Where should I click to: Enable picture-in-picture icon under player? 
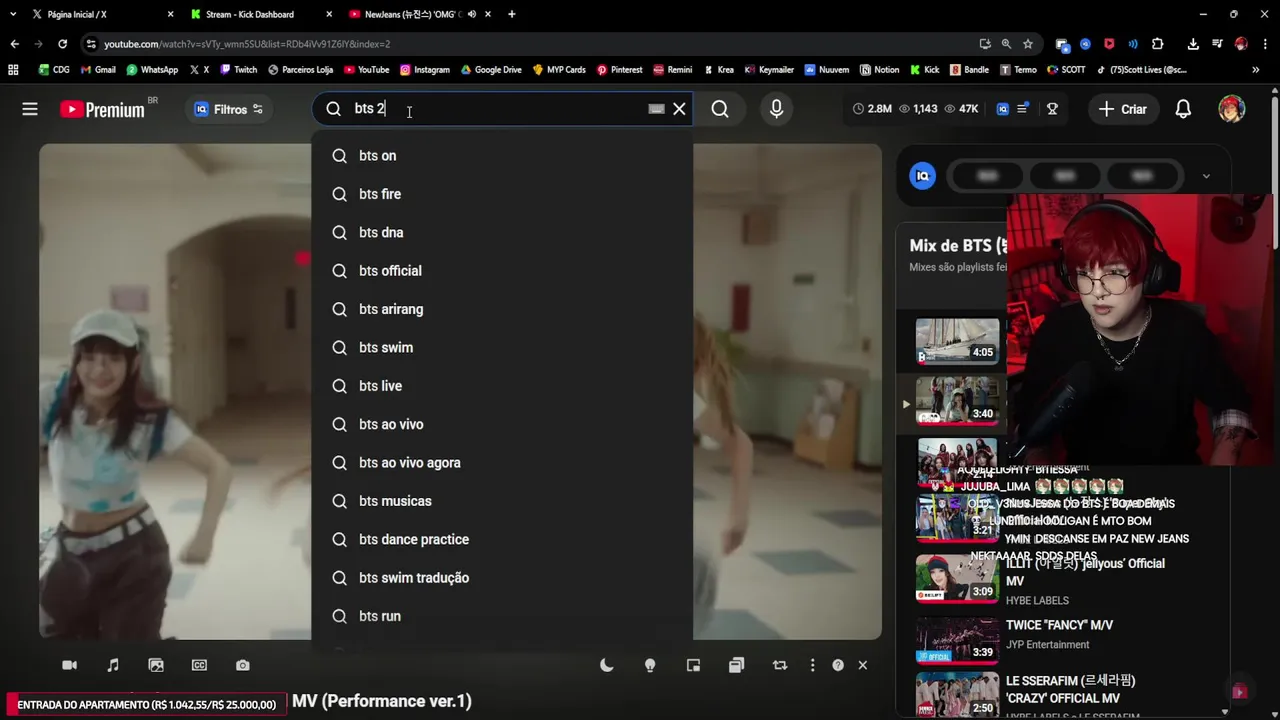click(693, 665)
